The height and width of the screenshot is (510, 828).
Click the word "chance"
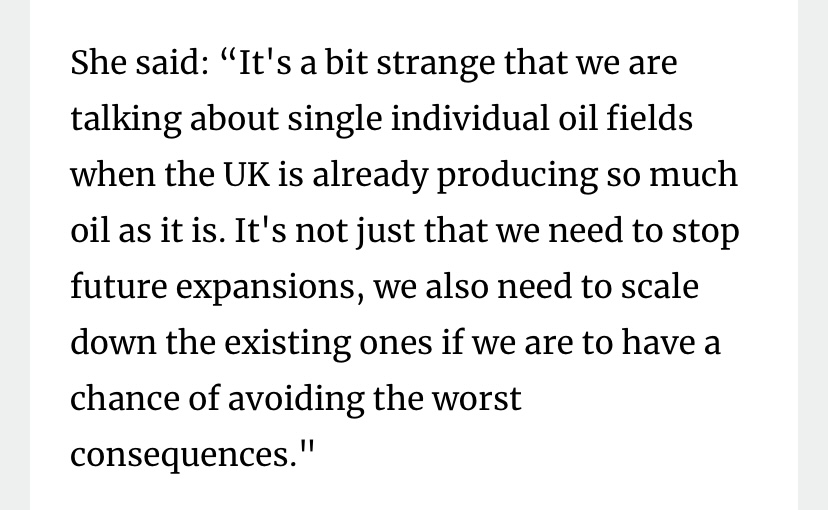click(125, 398)
